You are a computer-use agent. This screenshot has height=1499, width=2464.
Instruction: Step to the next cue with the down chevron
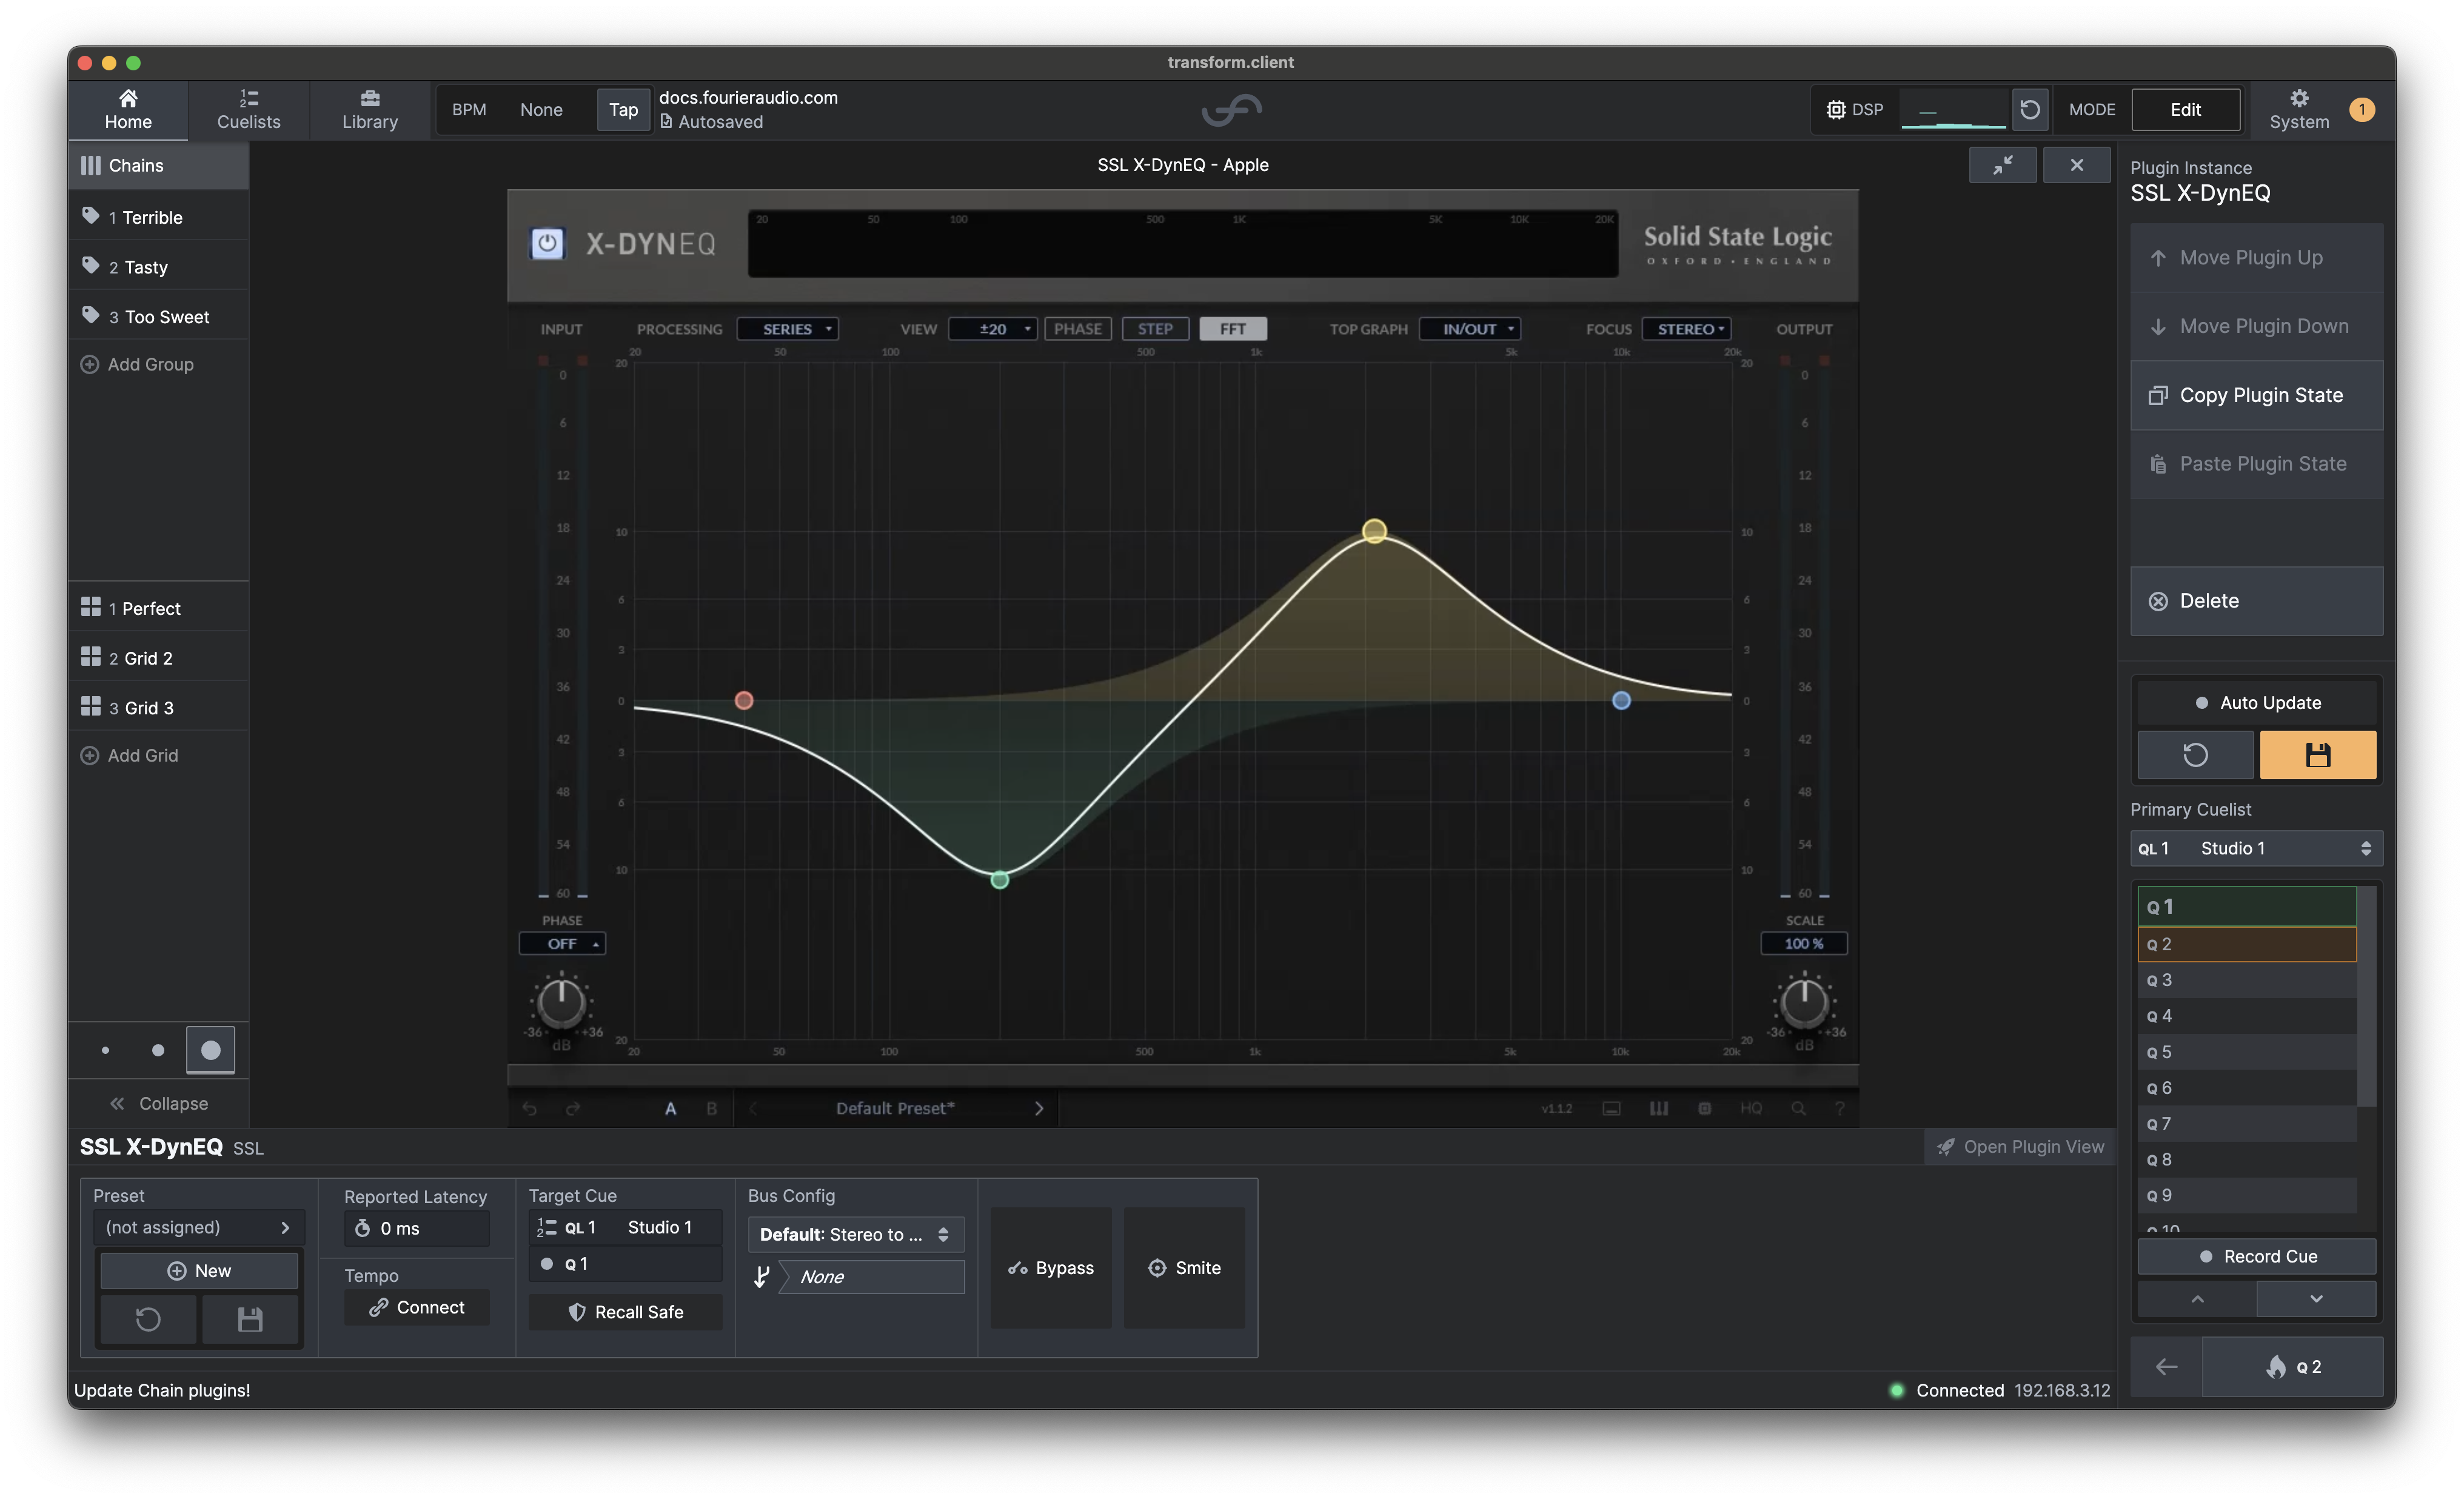pos(2316,1299)
